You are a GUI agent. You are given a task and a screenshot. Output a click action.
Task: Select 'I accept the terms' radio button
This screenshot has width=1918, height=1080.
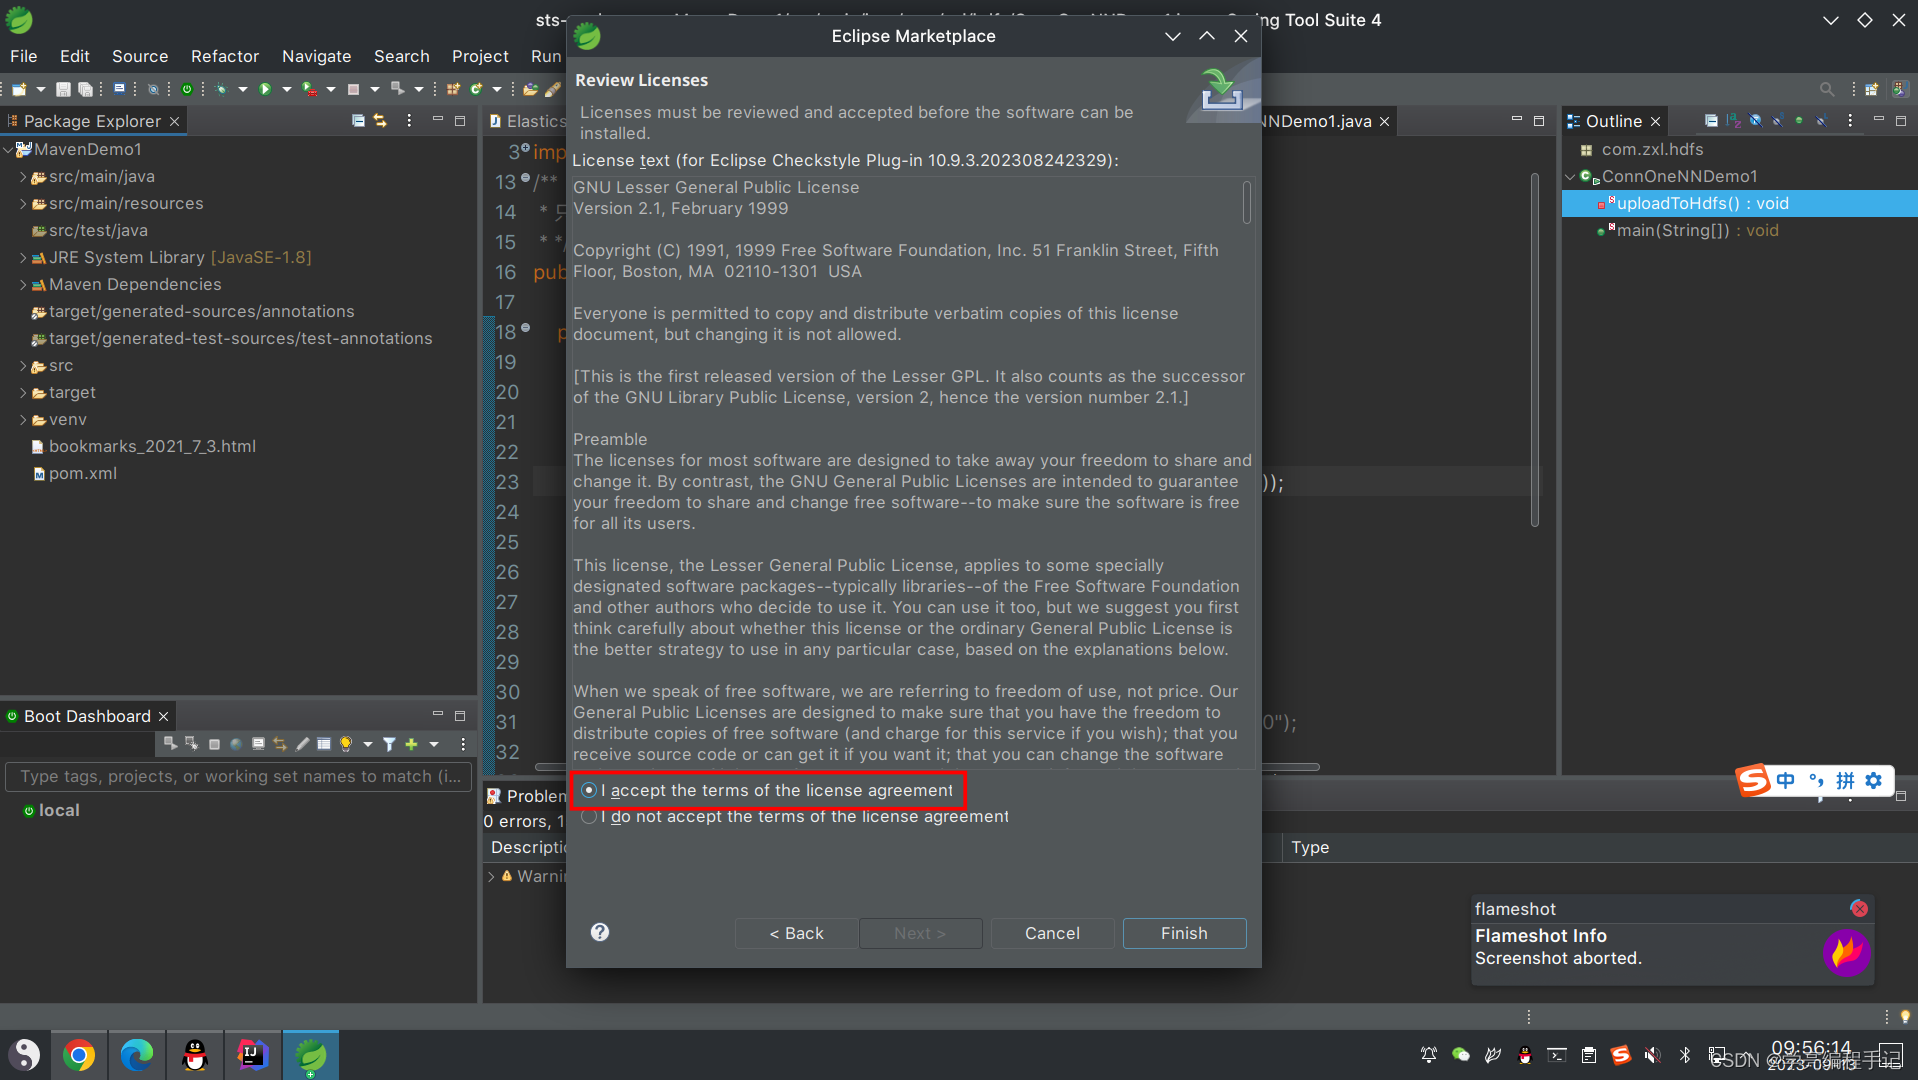click(x=589, y=790)
